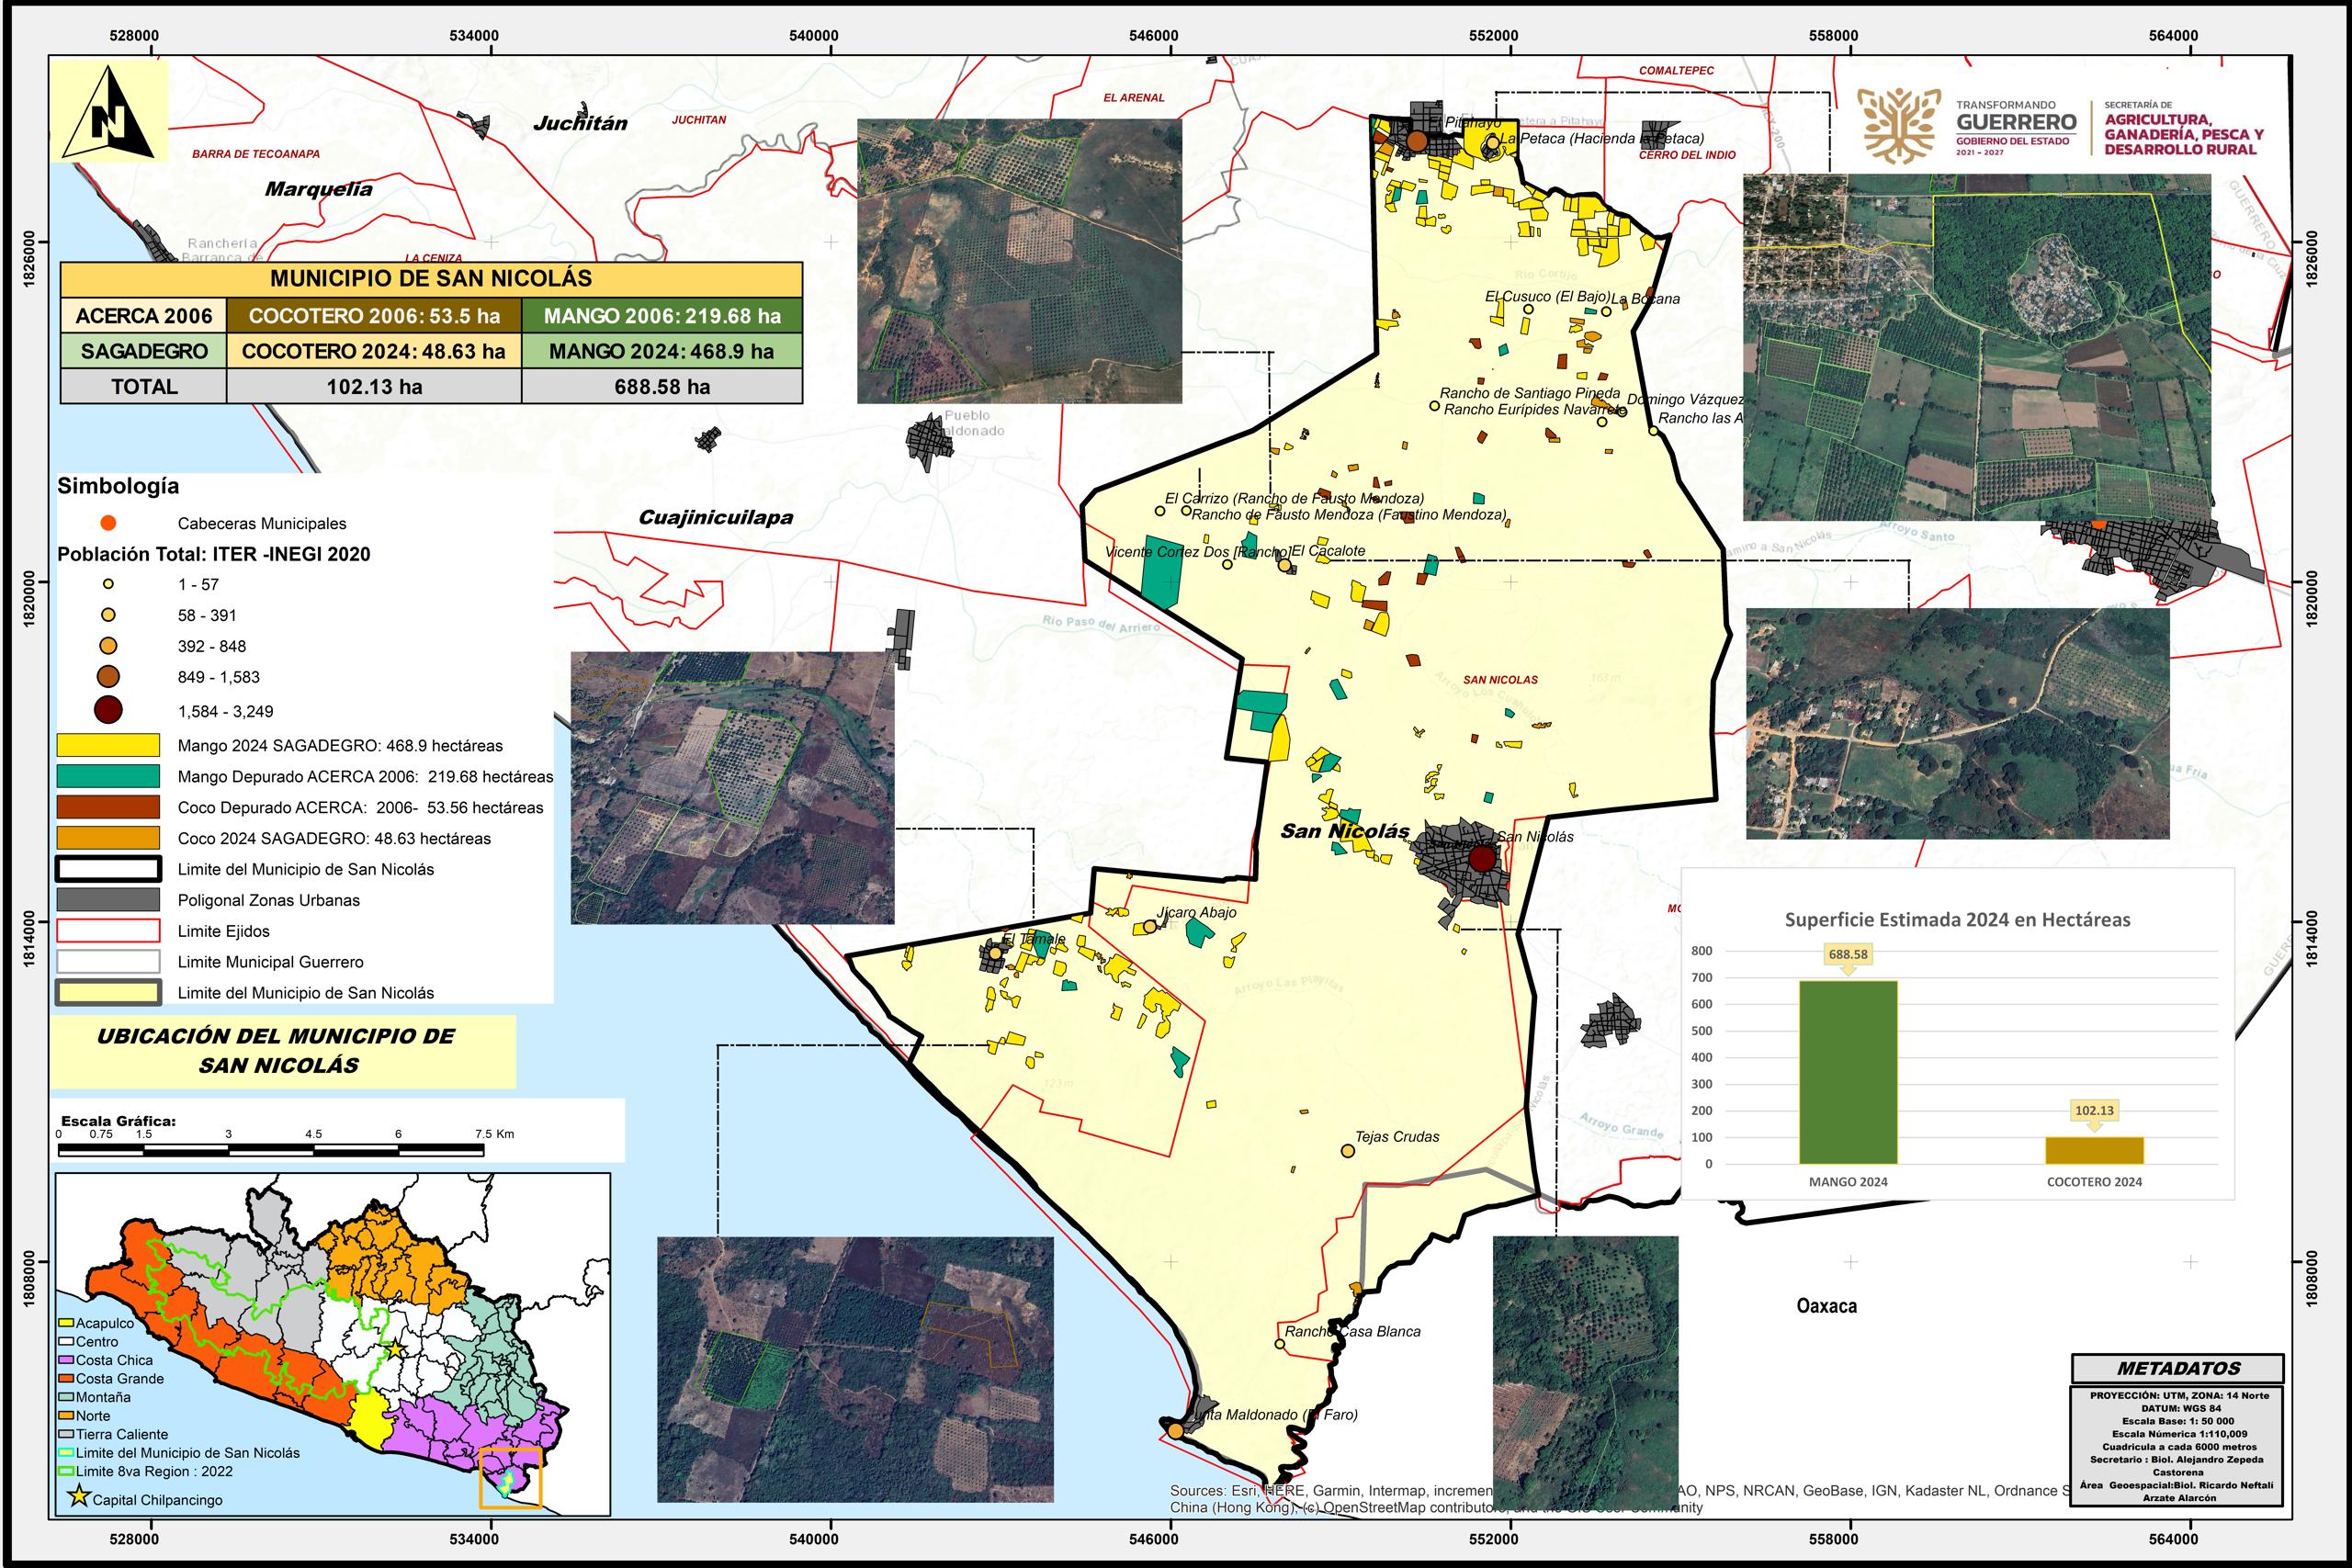Image resolution: width=2352 pixels, height=1568 pixels.
Task: Click the top-right town satellite image thumbnail
Action: (x=1977, y=347)
